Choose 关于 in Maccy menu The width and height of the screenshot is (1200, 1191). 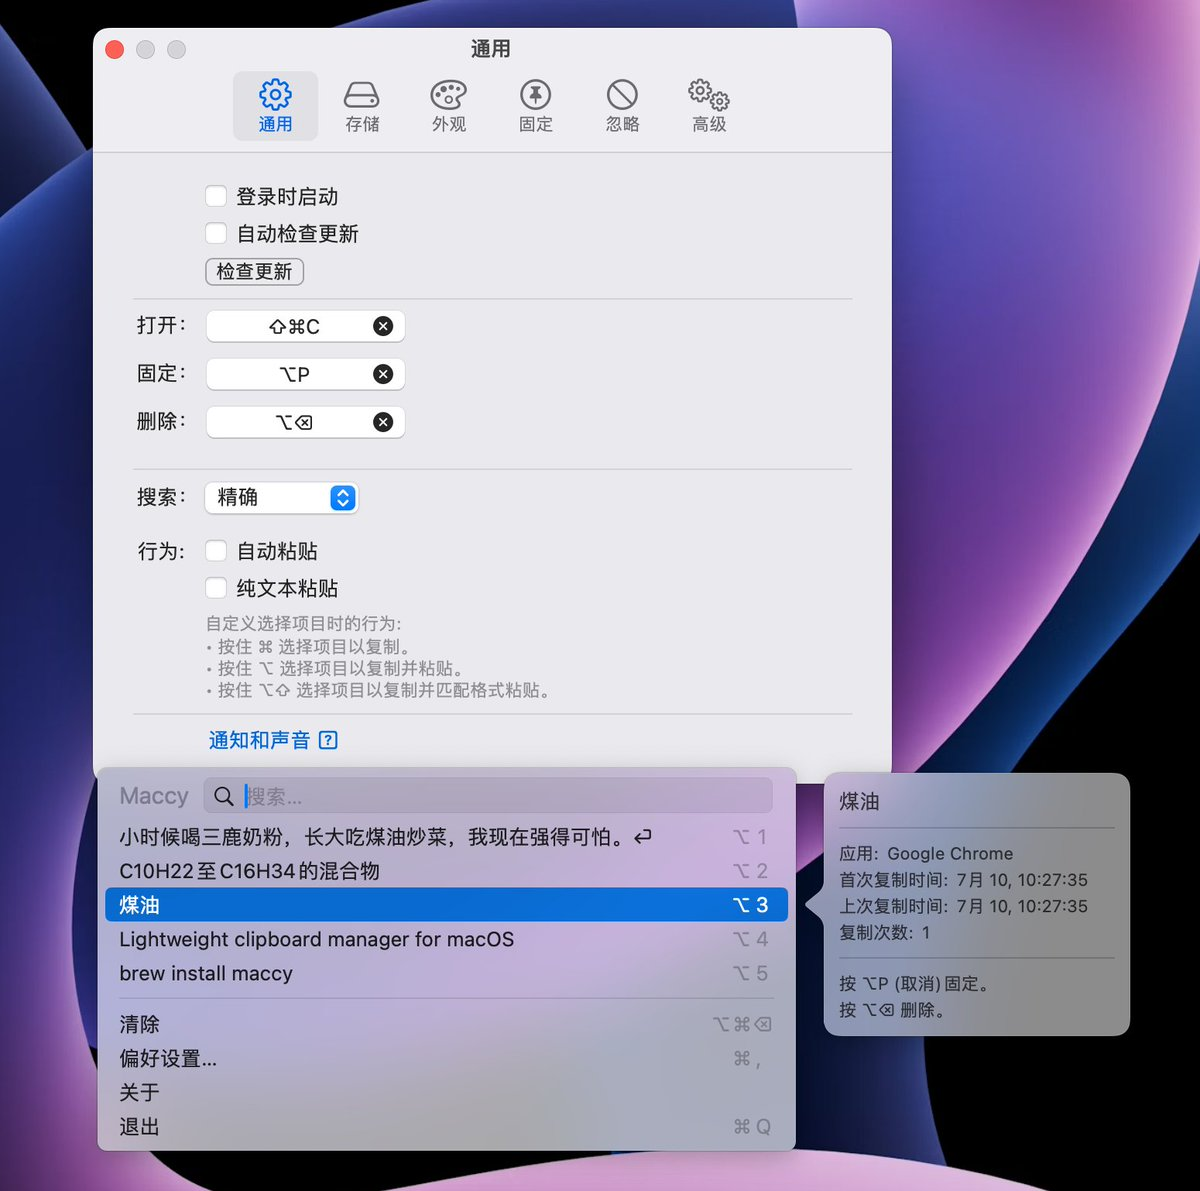tap(446, 1092)
